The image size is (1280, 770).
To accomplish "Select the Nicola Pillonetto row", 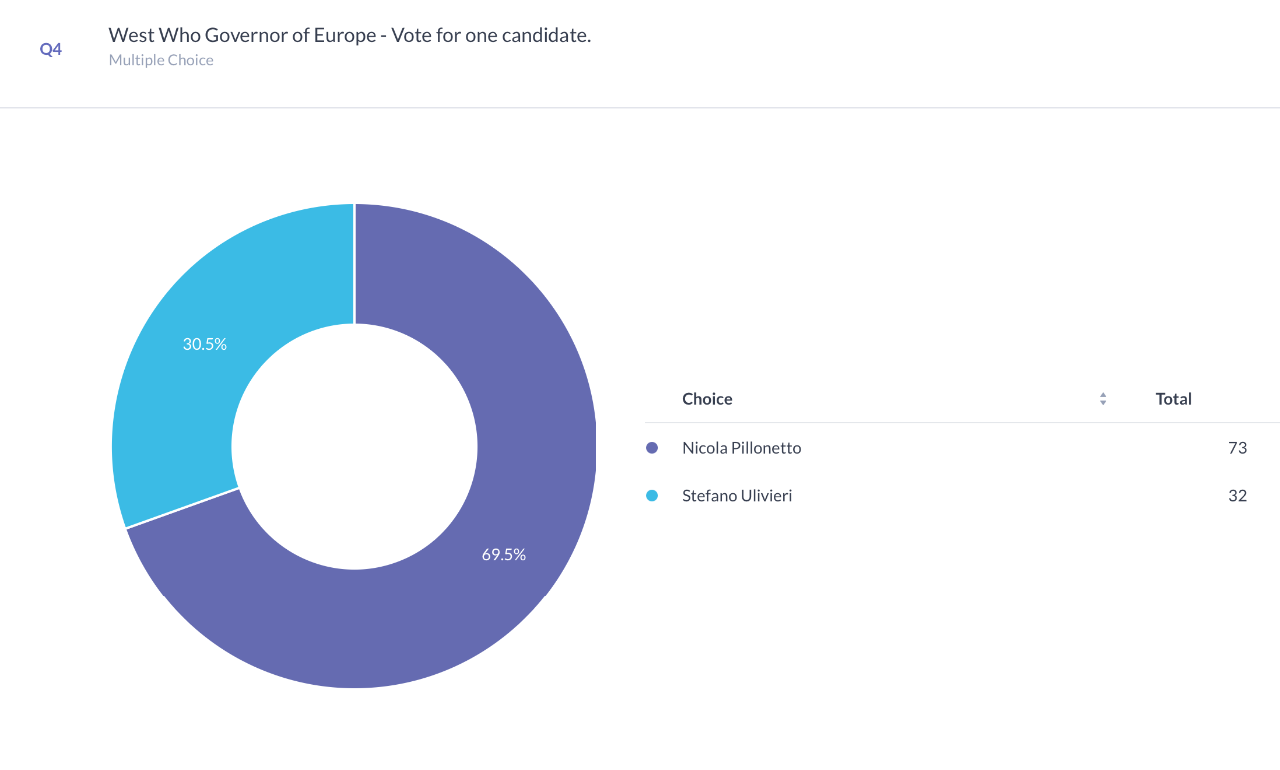I will coord(962,448).
